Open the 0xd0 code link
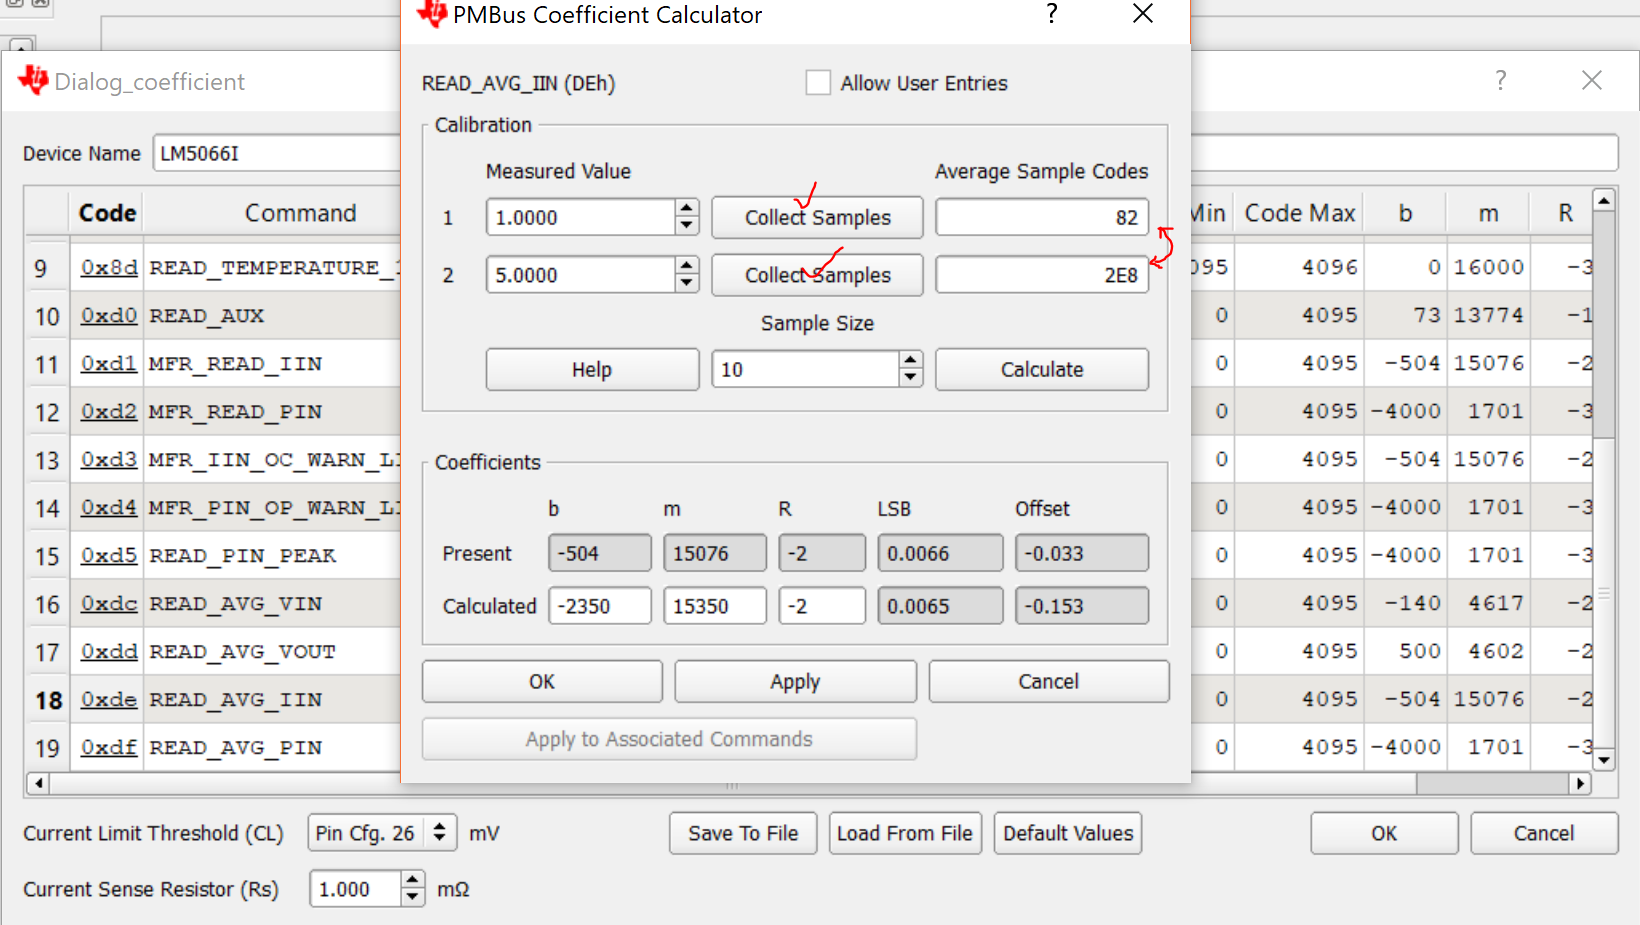This screenshot has width=1640, height=925. (x=109, y=315)
